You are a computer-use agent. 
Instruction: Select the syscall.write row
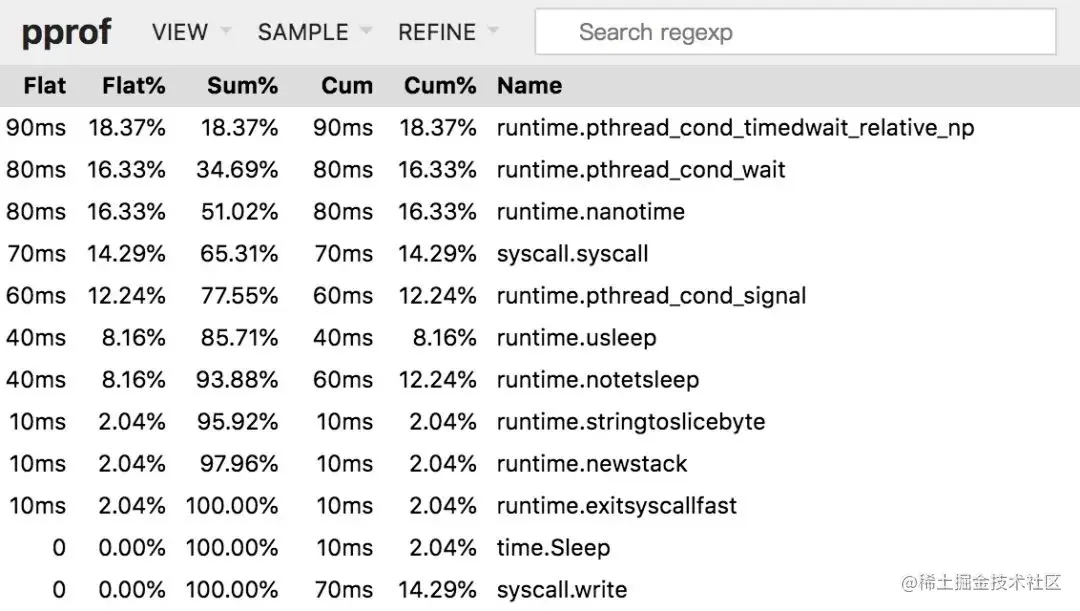pos(561,590)
